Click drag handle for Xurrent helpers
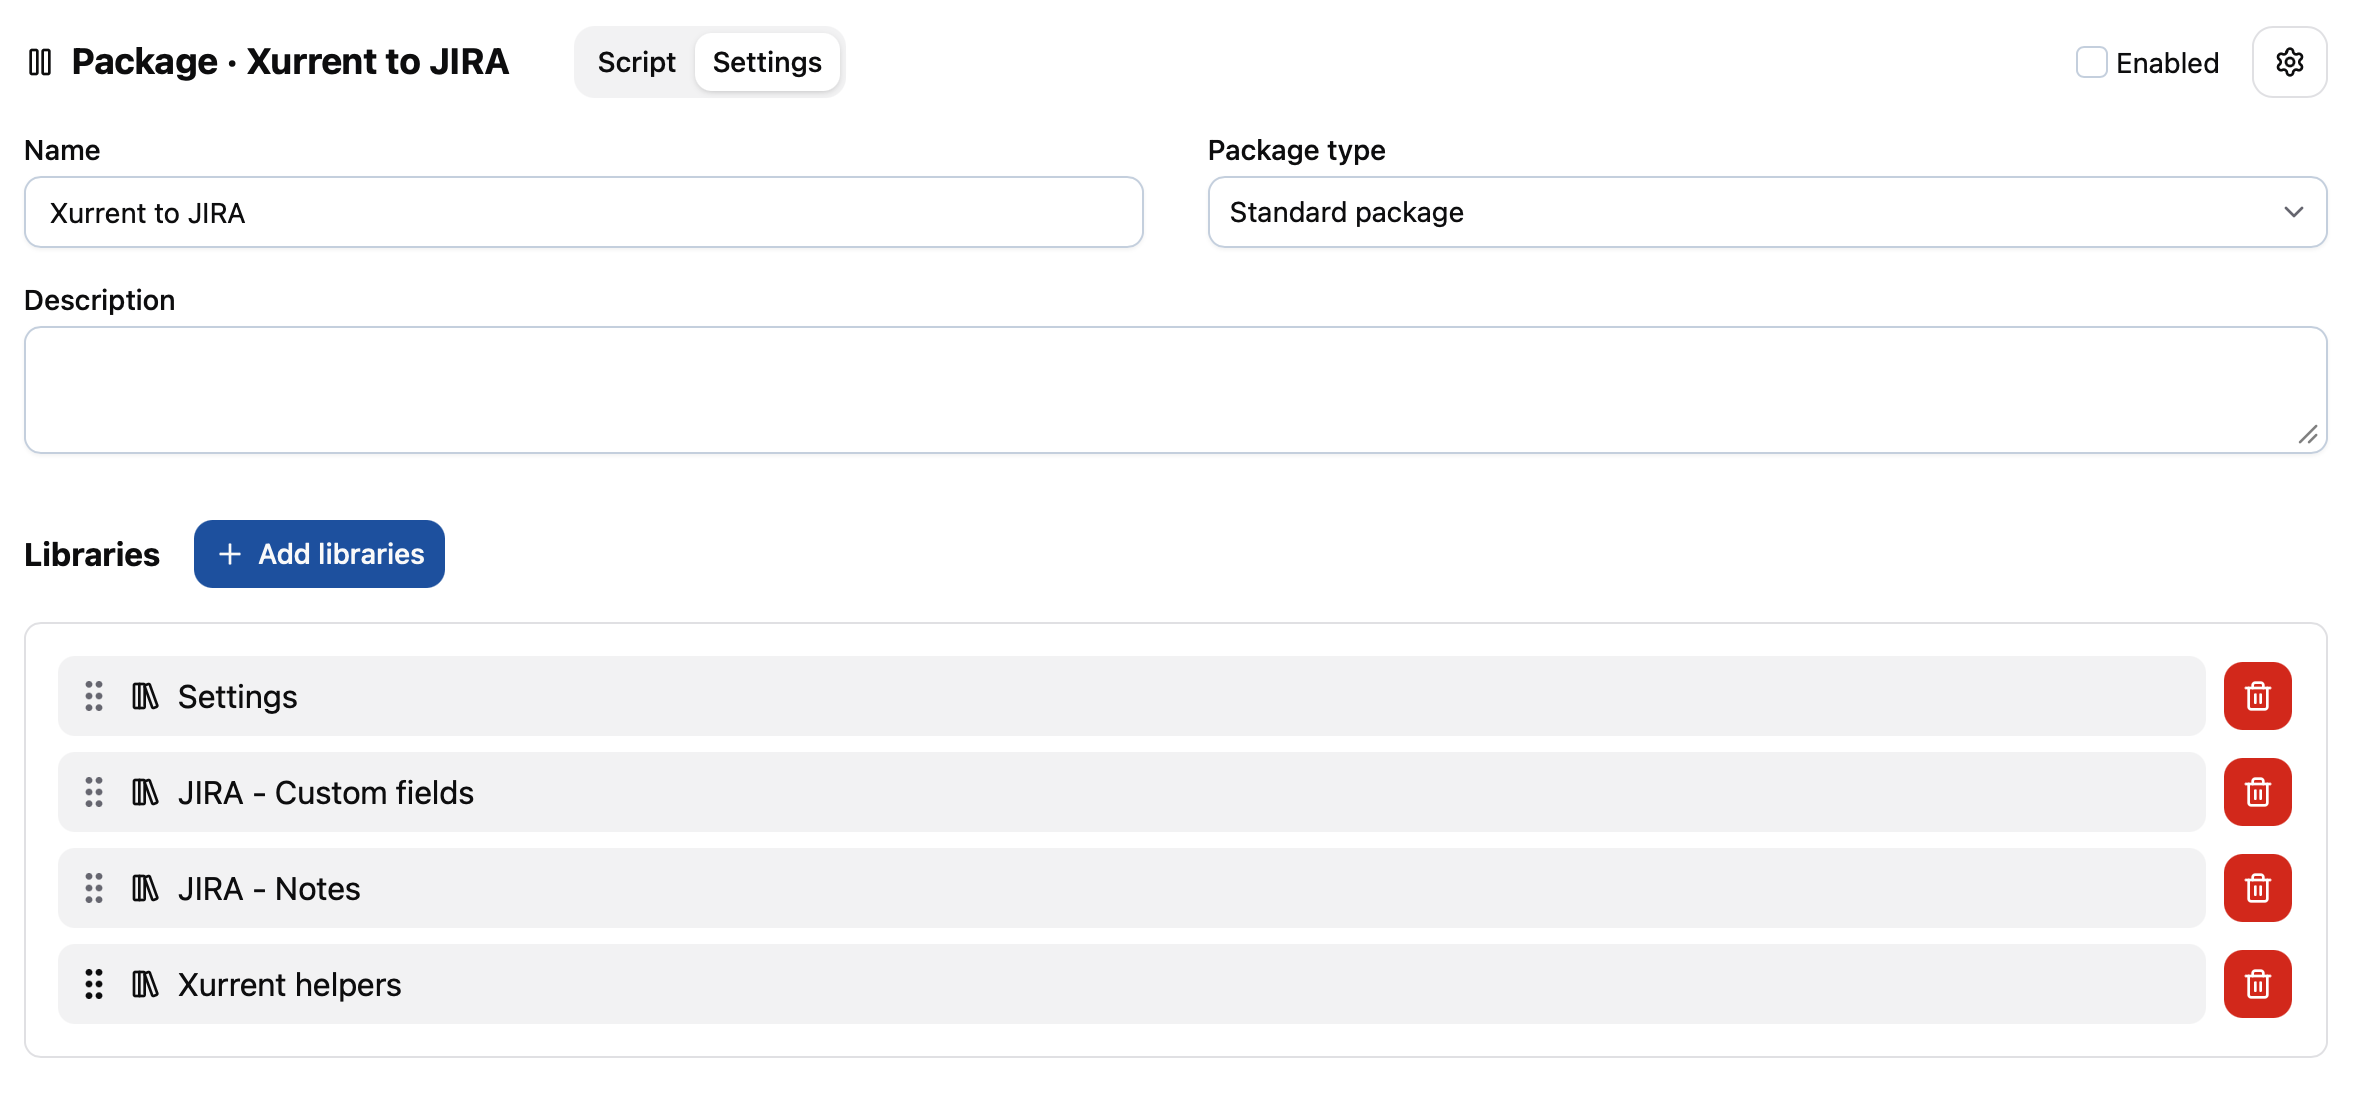2368x1106 pixels. pyautogui.click(x=94, y=984)
